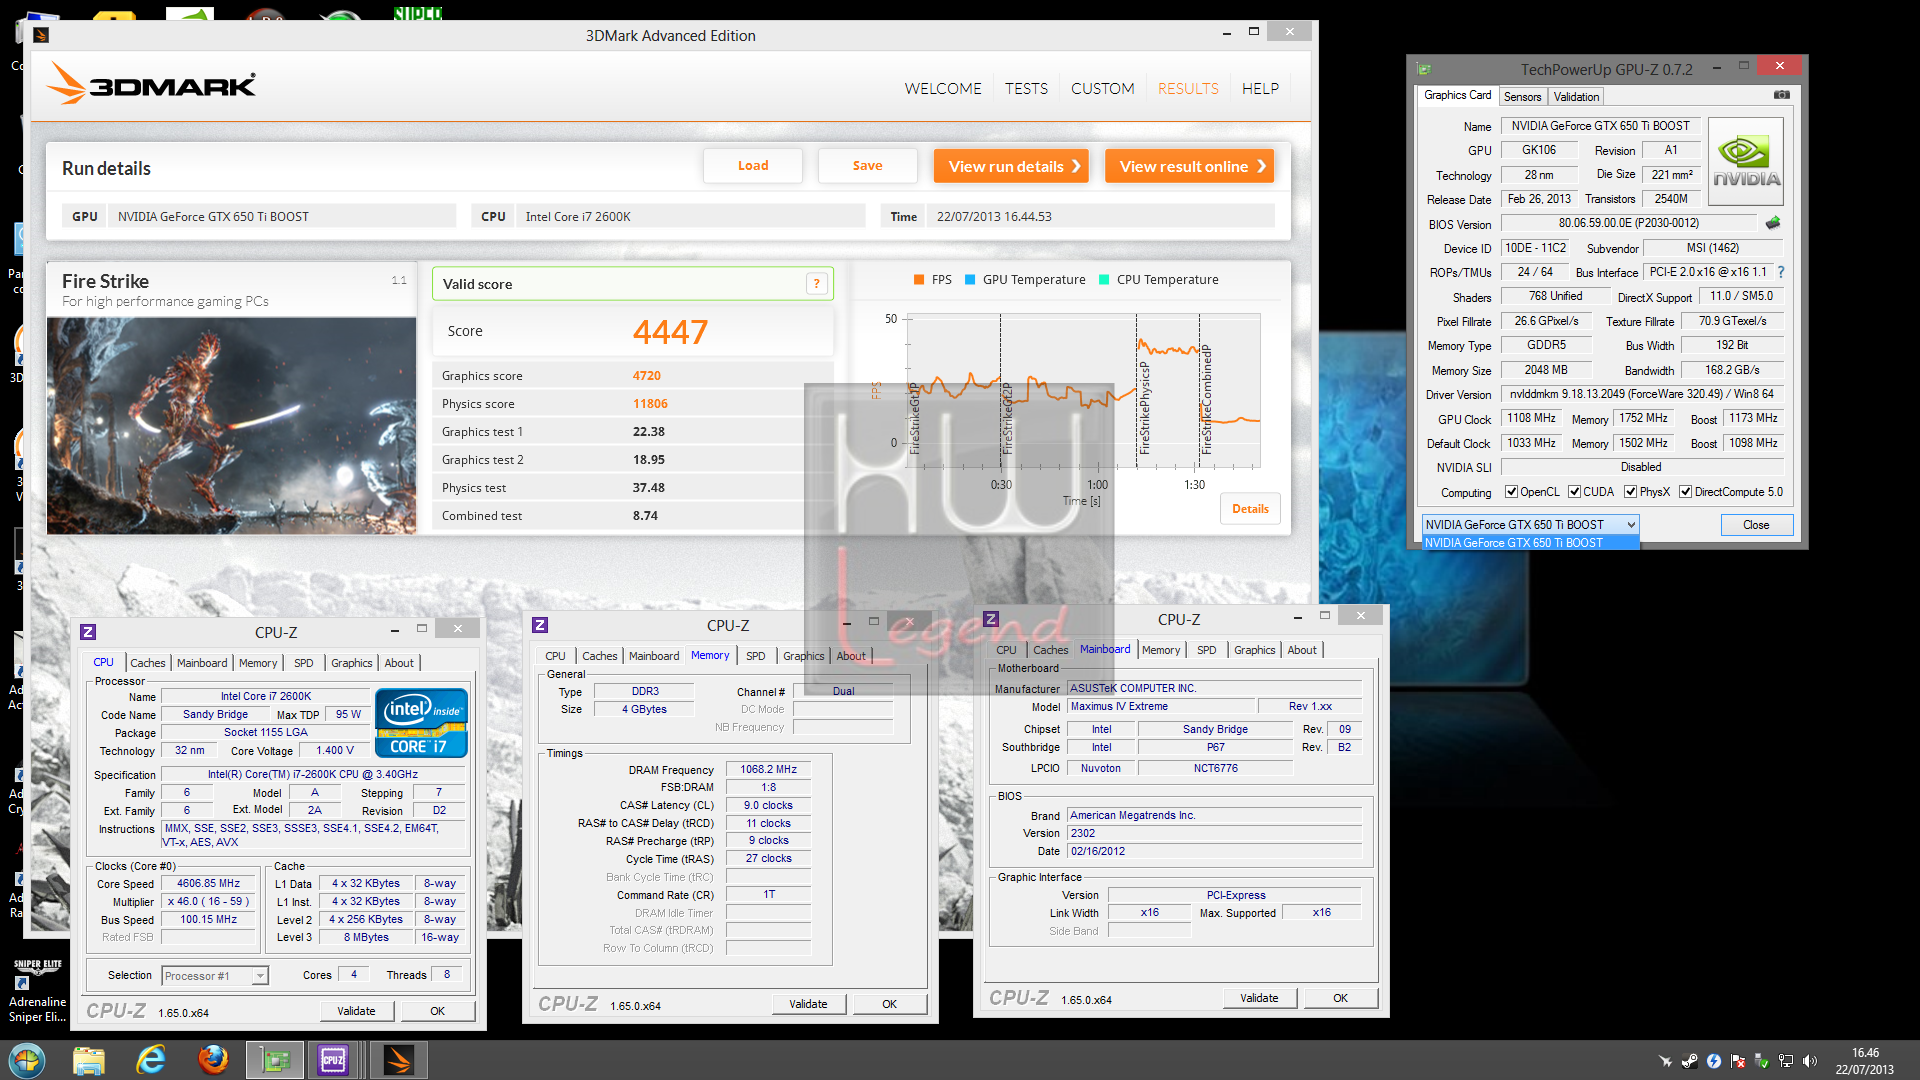Image resolution: width=1920 pixels, height=1080 pixels.
Task: Click OK in the CPU-Z Mainboard window
Action: pos(1340,998)
